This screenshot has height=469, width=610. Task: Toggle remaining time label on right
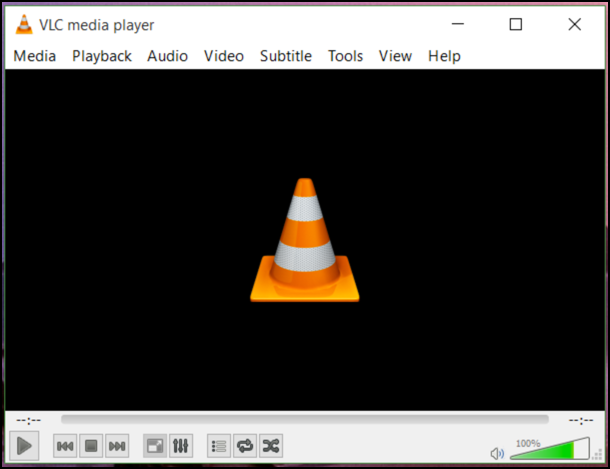(581, 420)
